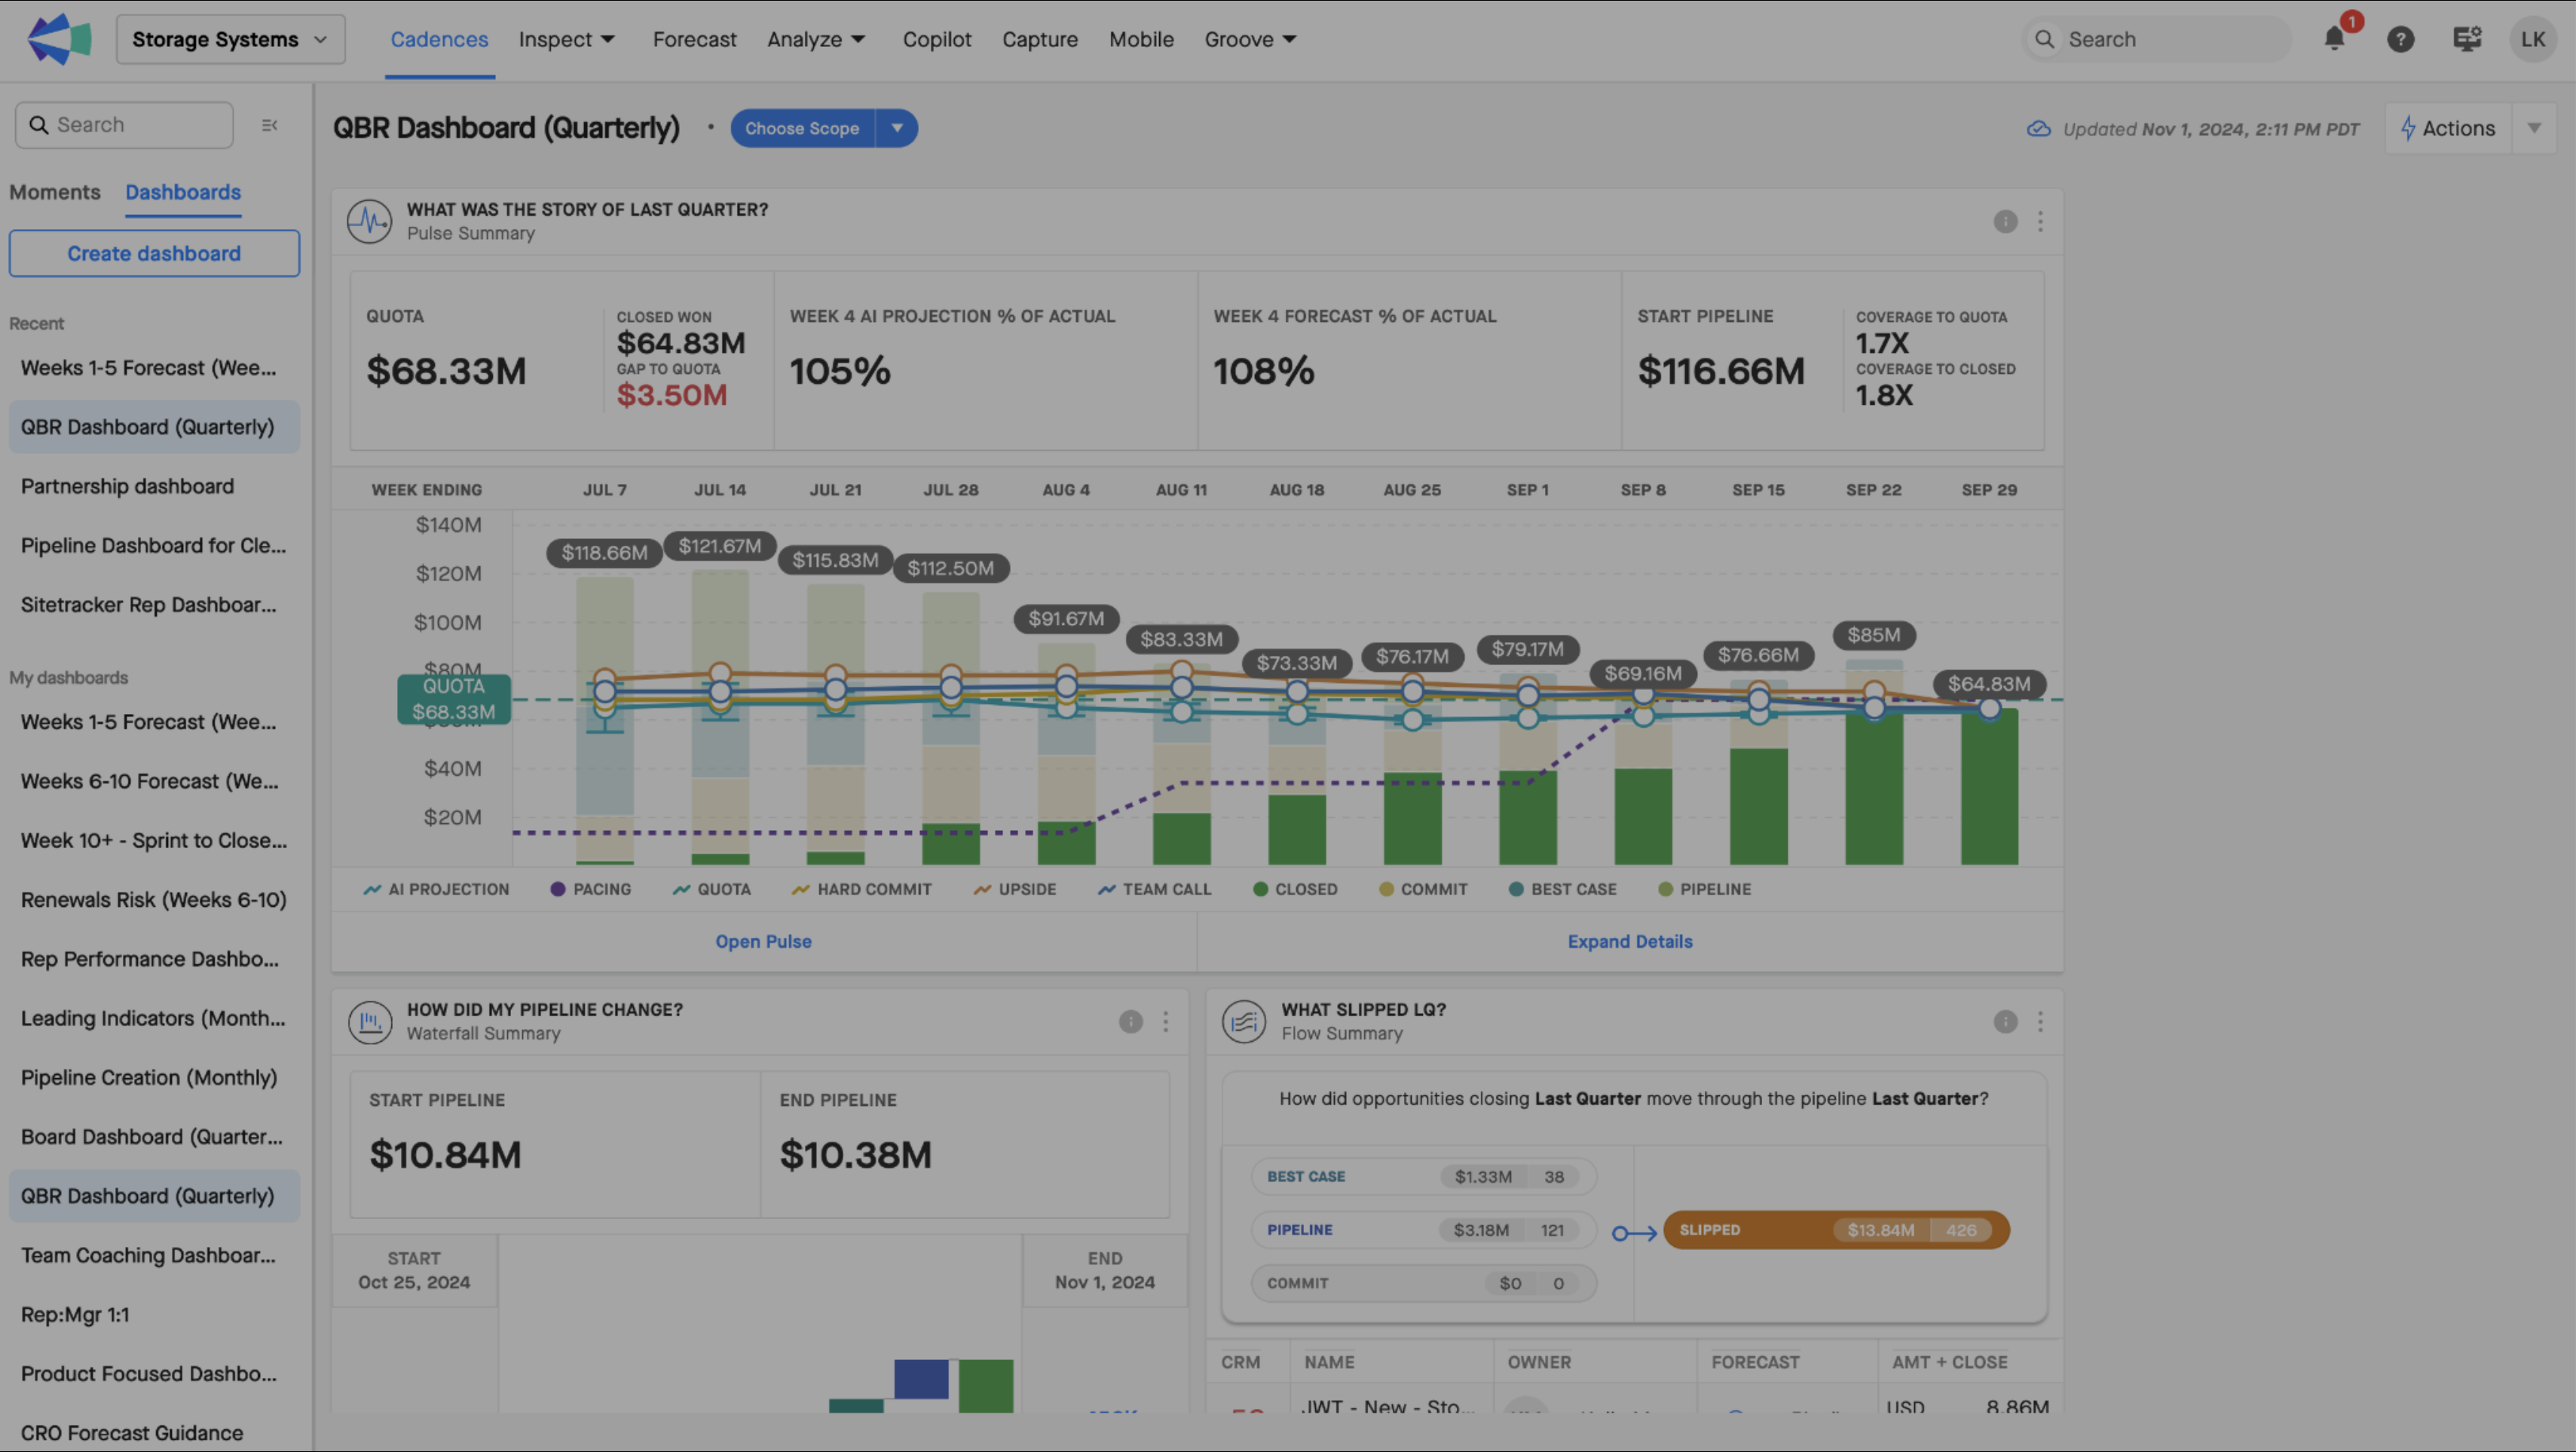Image resolution: width=2576 pixels, height=1452 pixels.
Task: Click the help question mark icon
Action: (x=2400, y=39)
